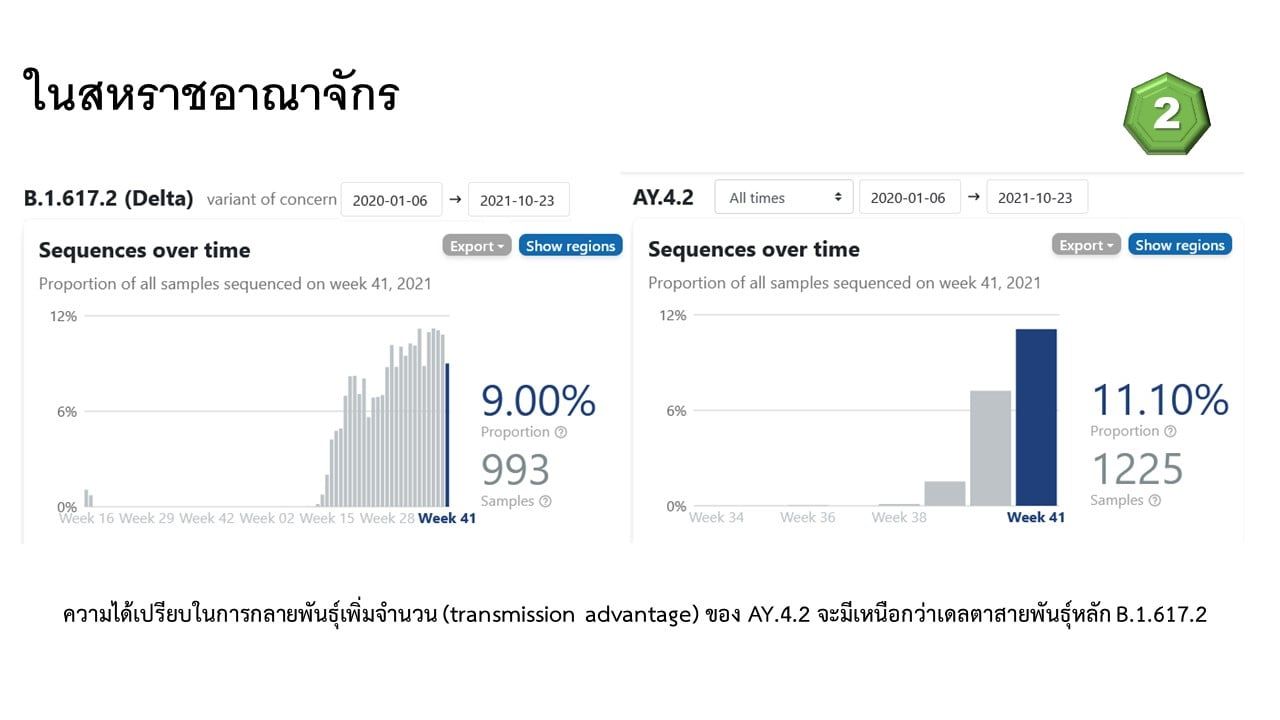
Task: Click the end date field 2021-10-23 on AY.4.2 panel
Action: point(1037,196)
